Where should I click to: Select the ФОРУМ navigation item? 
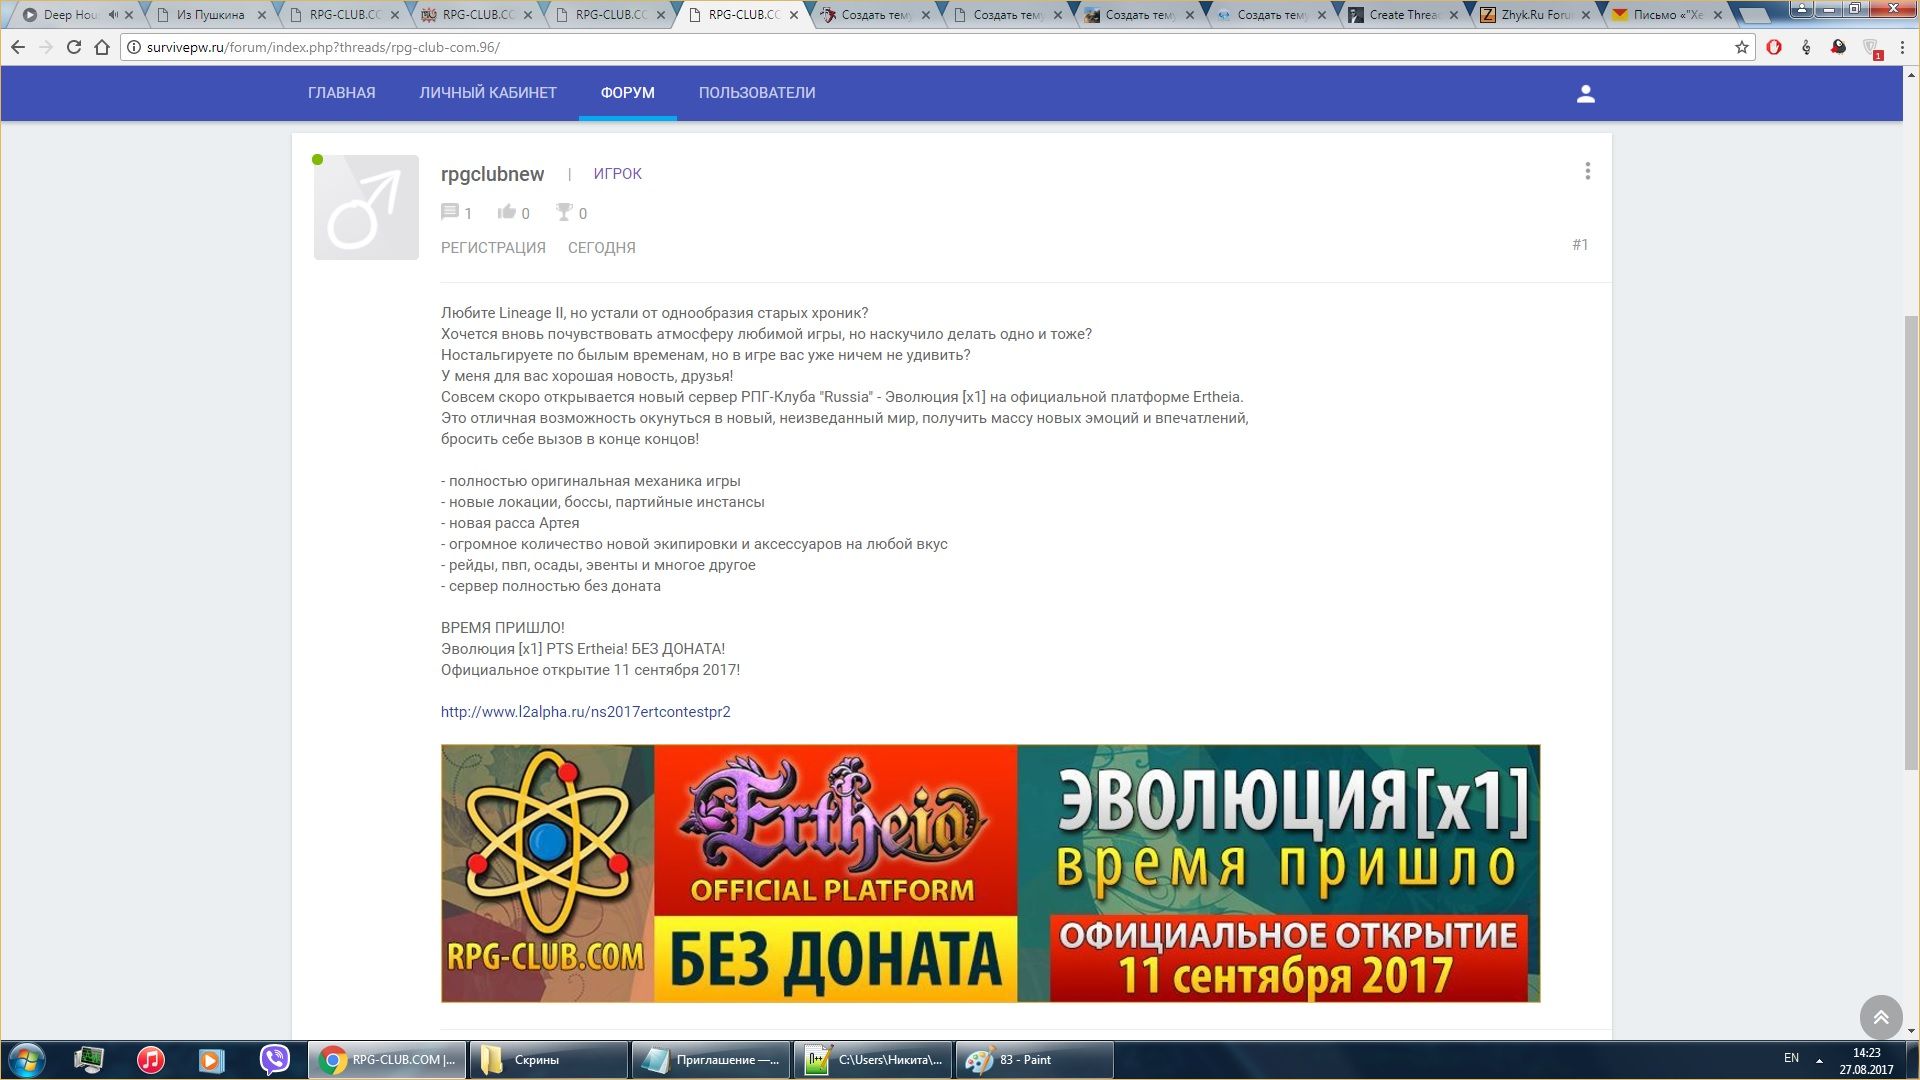point(628,93)
